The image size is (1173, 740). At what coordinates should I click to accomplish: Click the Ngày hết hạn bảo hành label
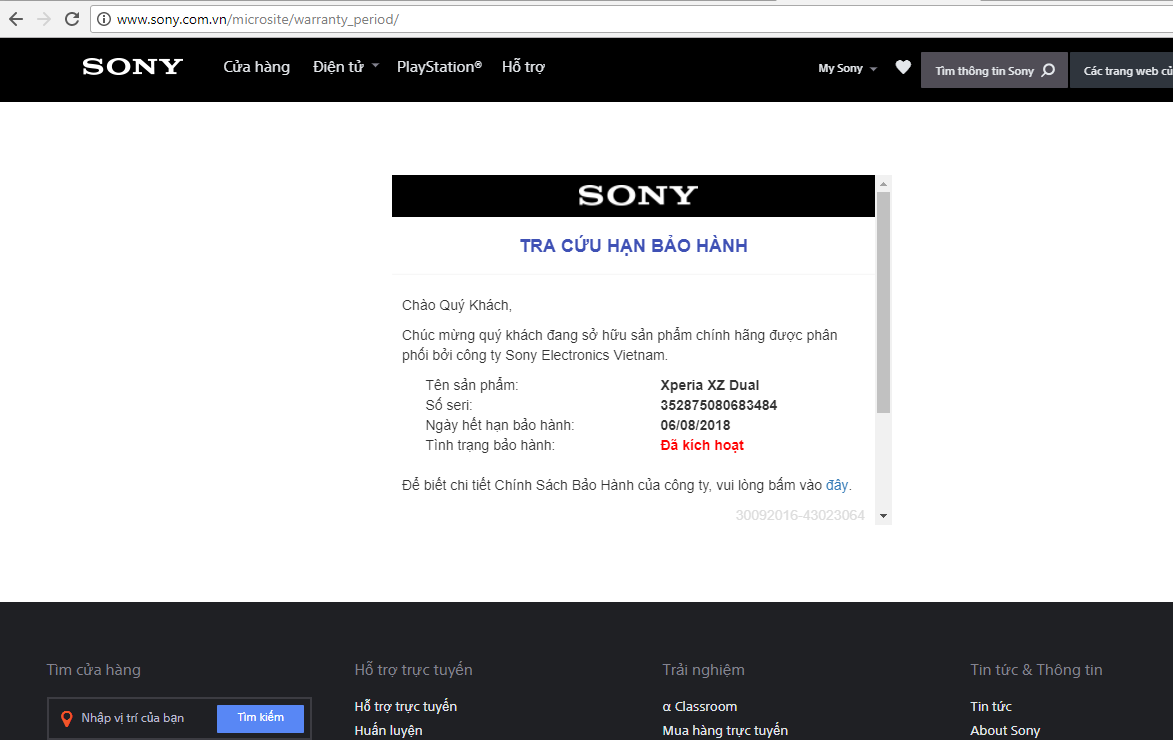500,425
